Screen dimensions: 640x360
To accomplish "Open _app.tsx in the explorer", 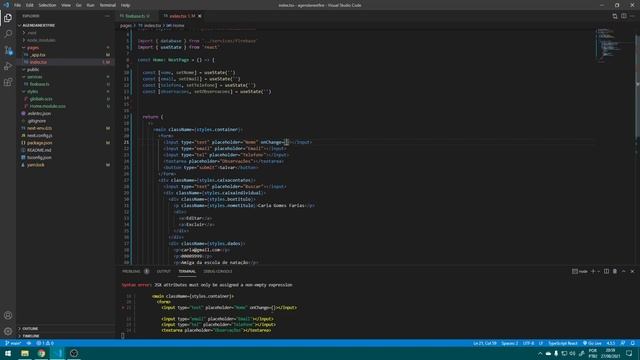I will tap(38, 55).
